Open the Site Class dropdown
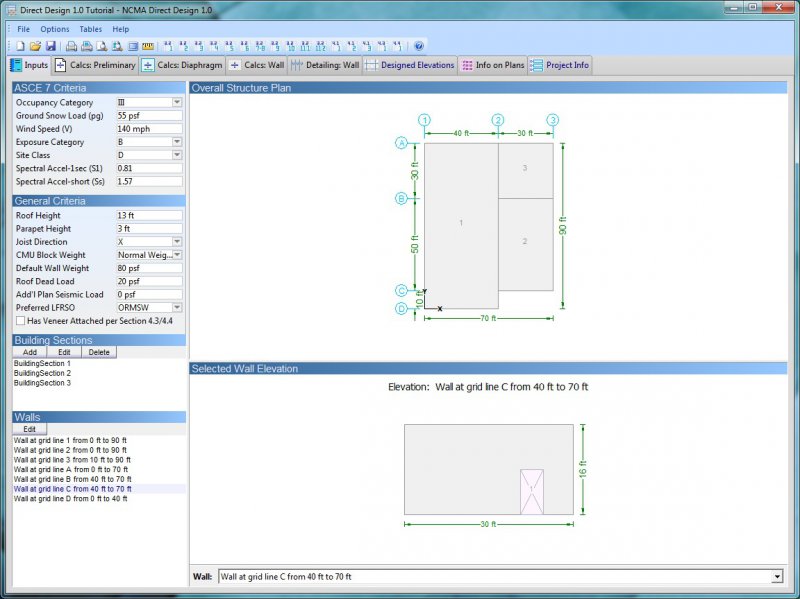This screenshot has height=599, width=800. coord(177,155)
